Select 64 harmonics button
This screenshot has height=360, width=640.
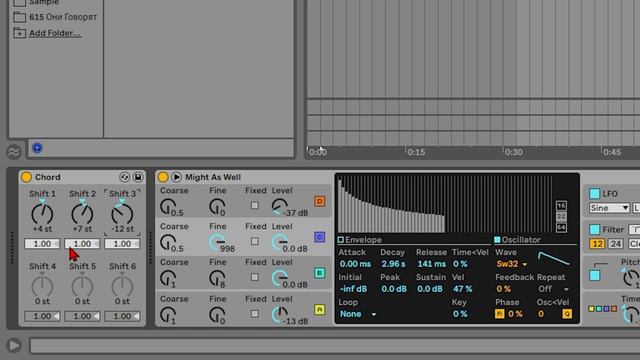click(561, 227)
